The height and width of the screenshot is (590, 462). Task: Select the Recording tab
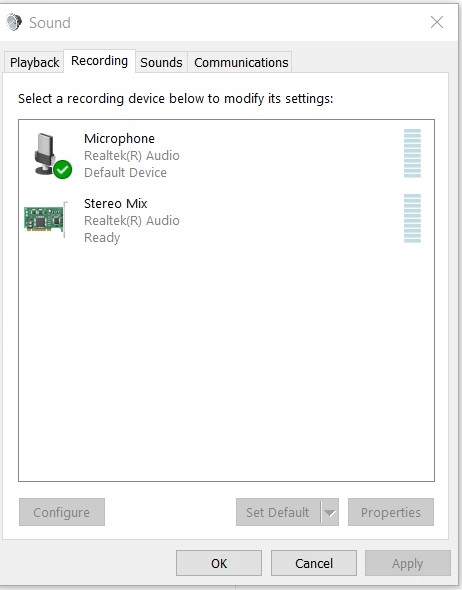point(99,61)
